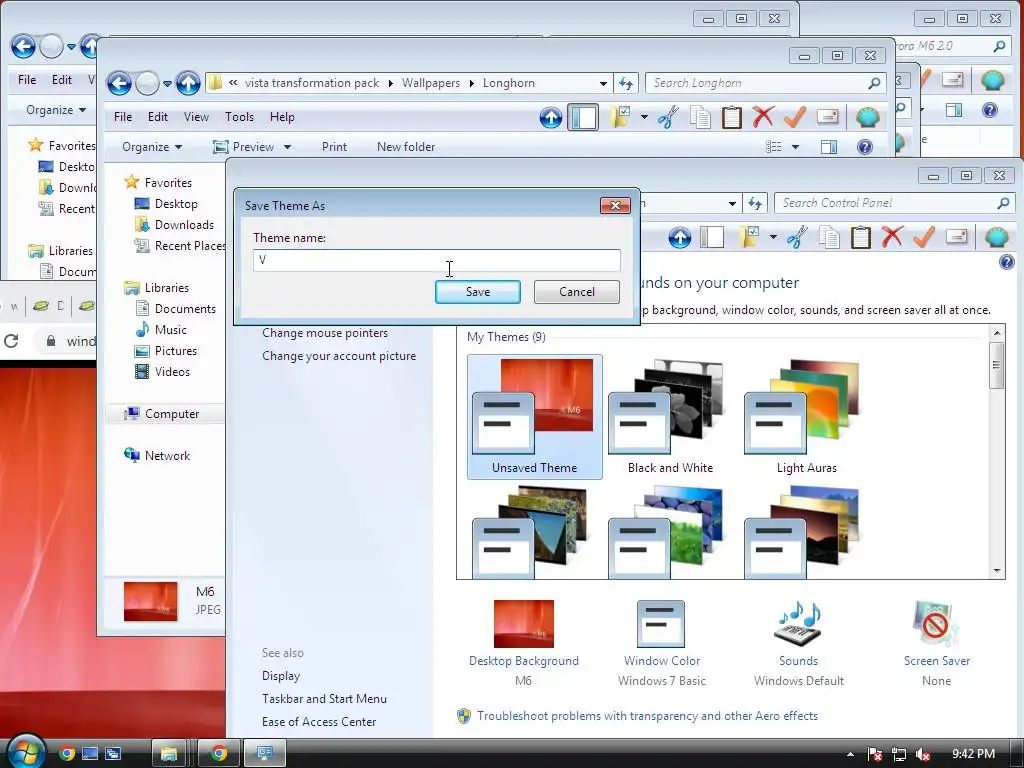Select the Unsaved Theme thumbnail

point(534,417)
